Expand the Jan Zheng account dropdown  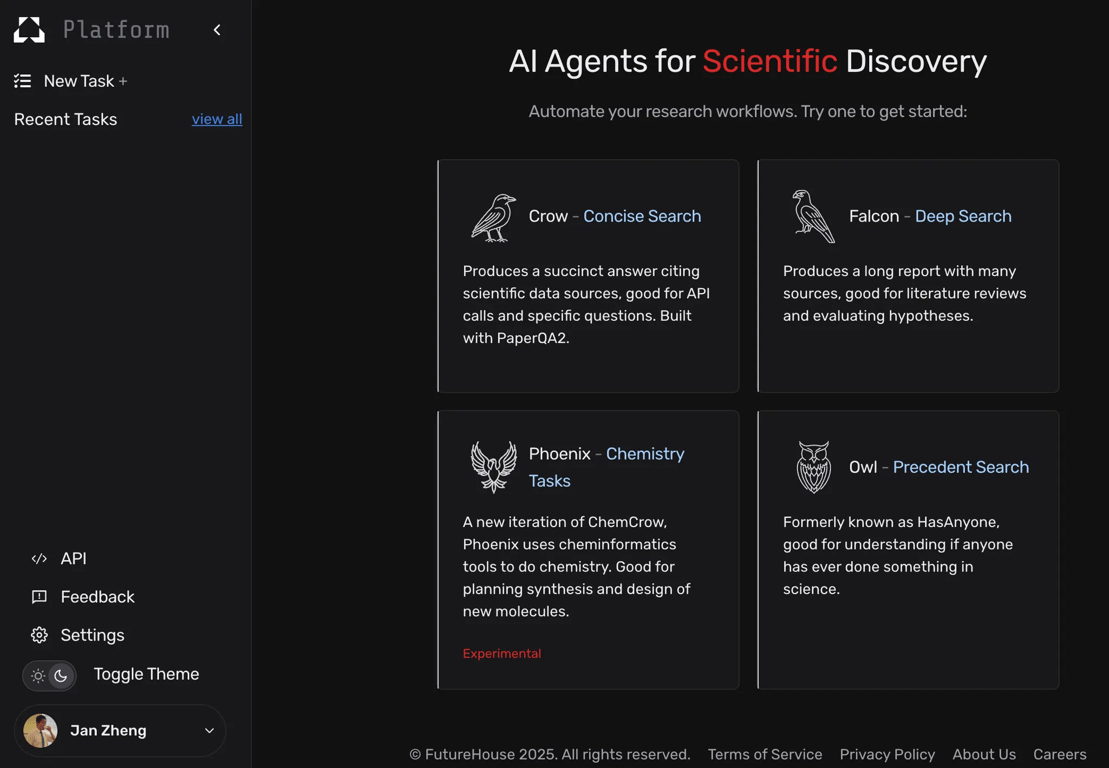209,731
